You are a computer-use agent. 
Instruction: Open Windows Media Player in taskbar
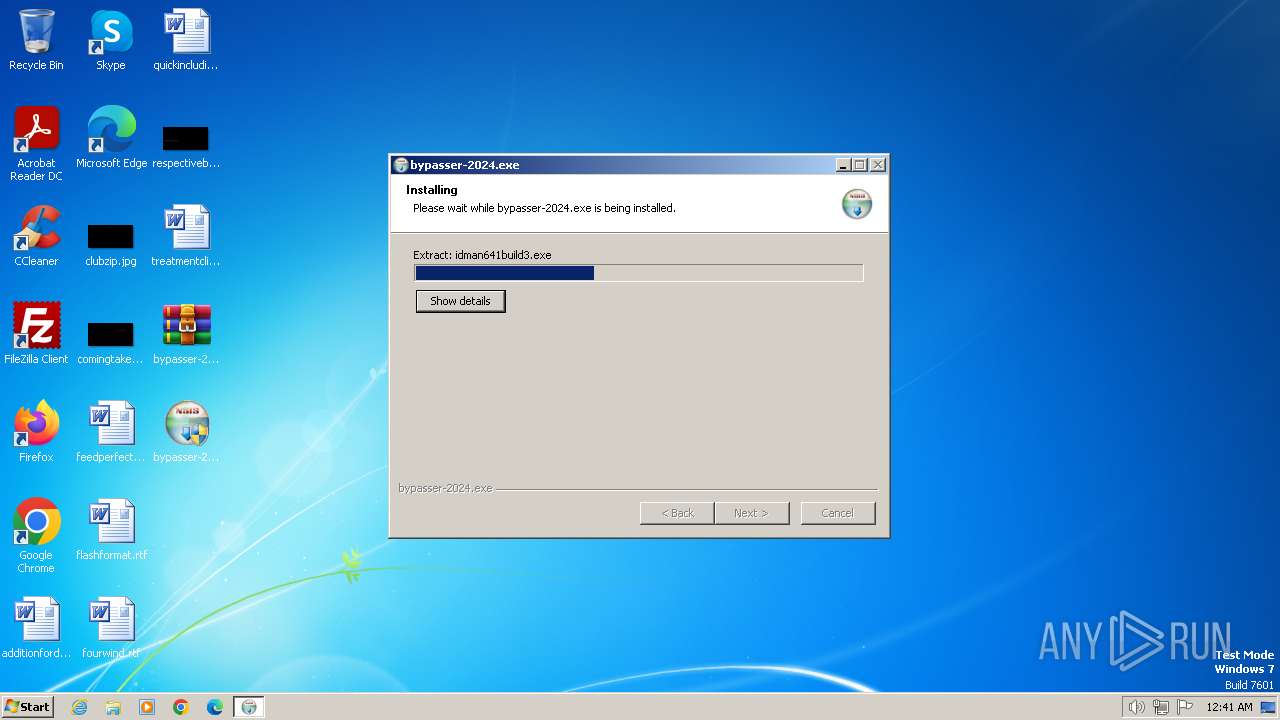(x=147, y=707)
